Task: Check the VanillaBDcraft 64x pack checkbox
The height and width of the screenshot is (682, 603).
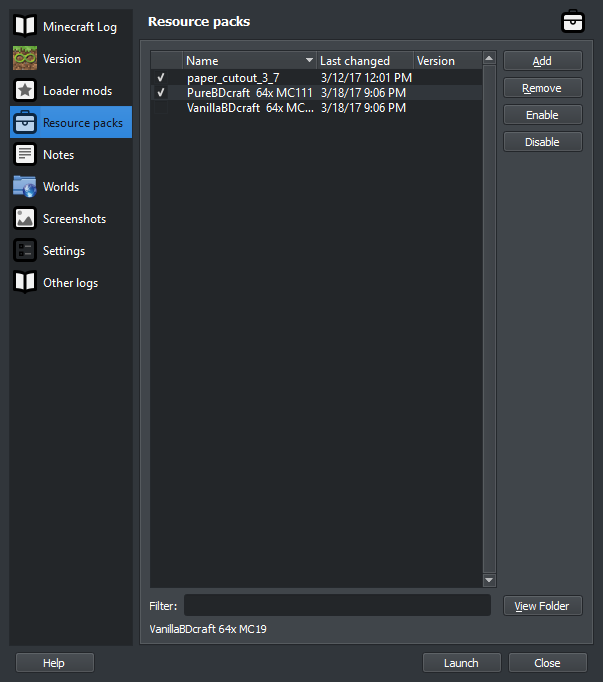Action: click(x=161, y=108)
